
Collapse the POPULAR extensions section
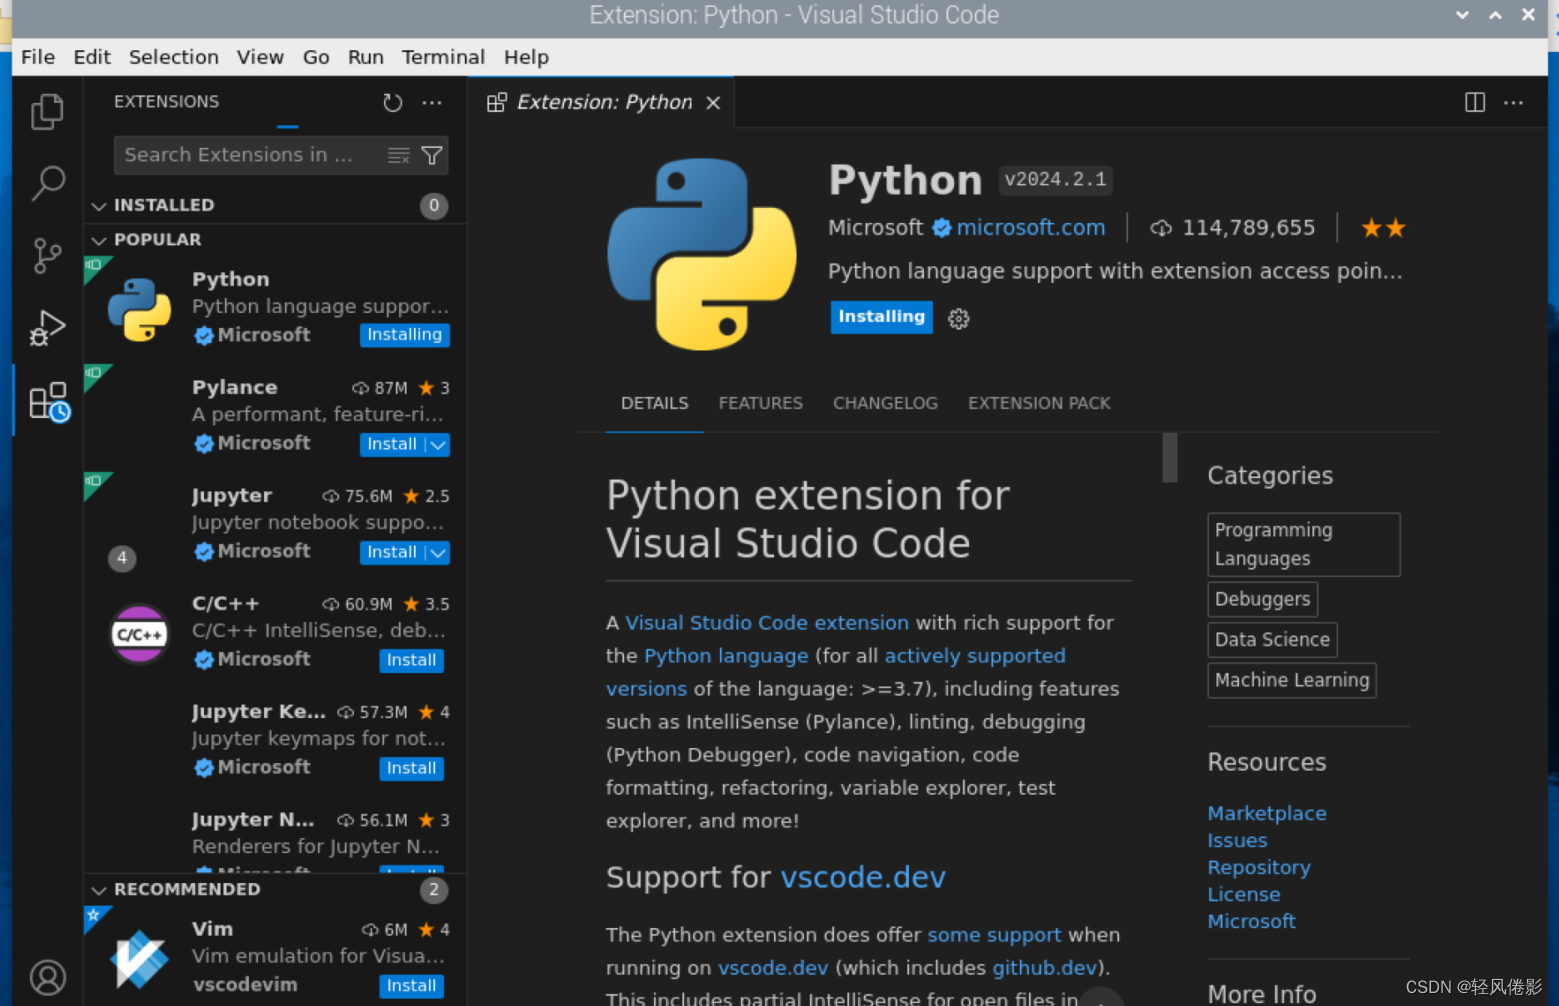coord(99,240)
